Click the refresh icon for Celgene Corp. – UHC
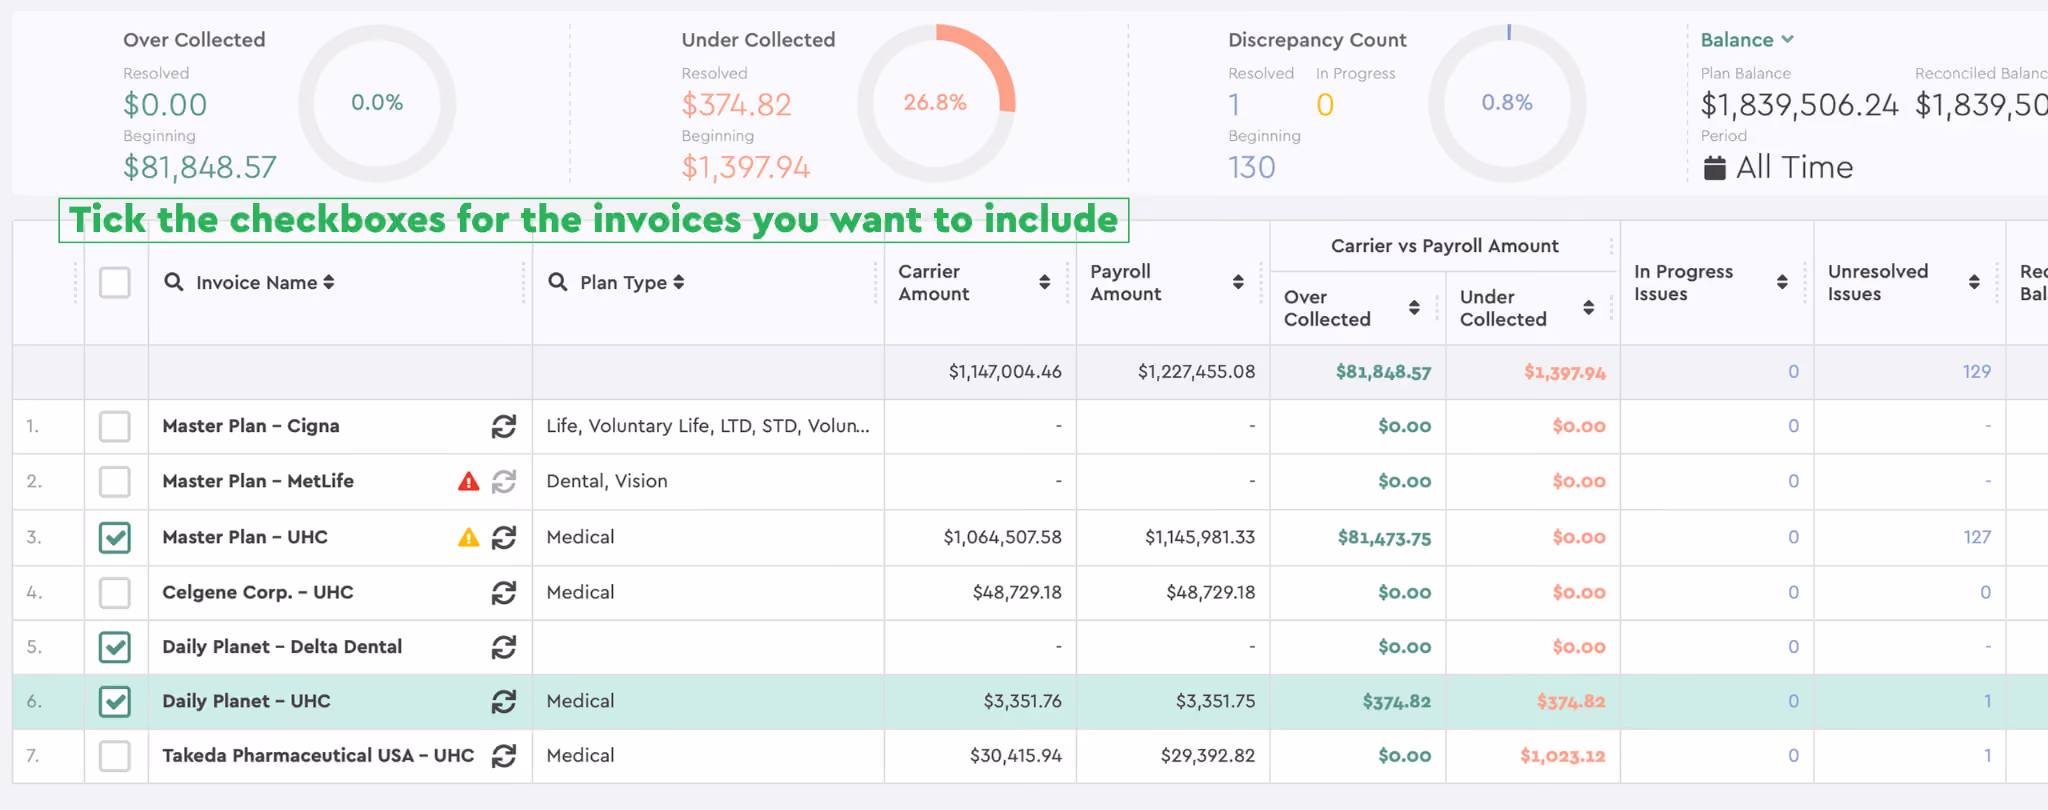 [504, 593]
